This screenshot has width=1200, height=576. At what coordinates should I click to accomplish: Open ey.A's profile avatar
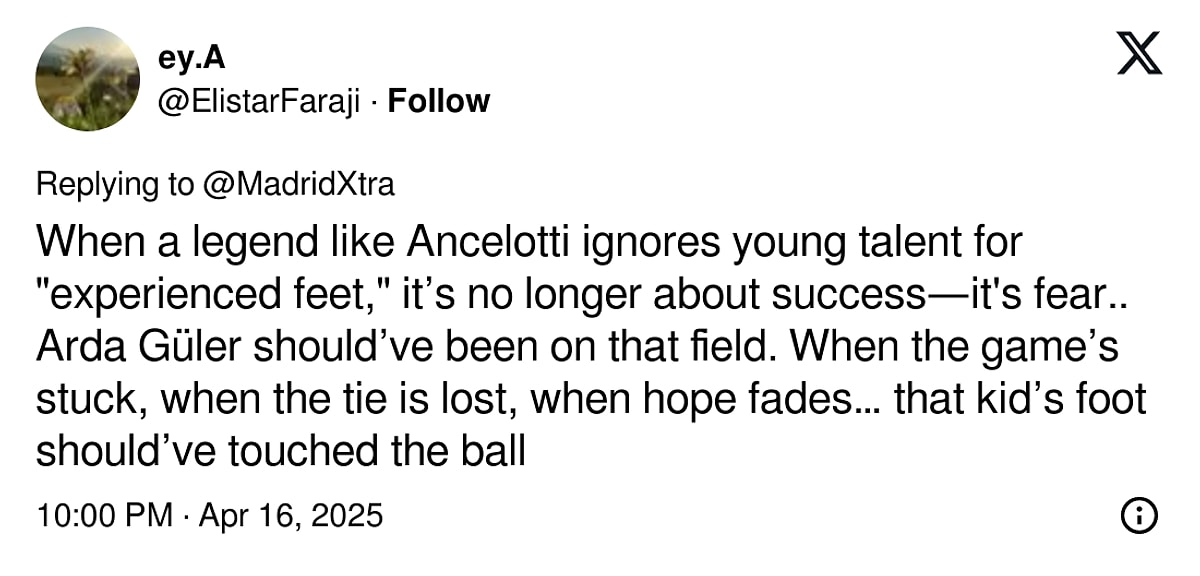coord(87,79)
